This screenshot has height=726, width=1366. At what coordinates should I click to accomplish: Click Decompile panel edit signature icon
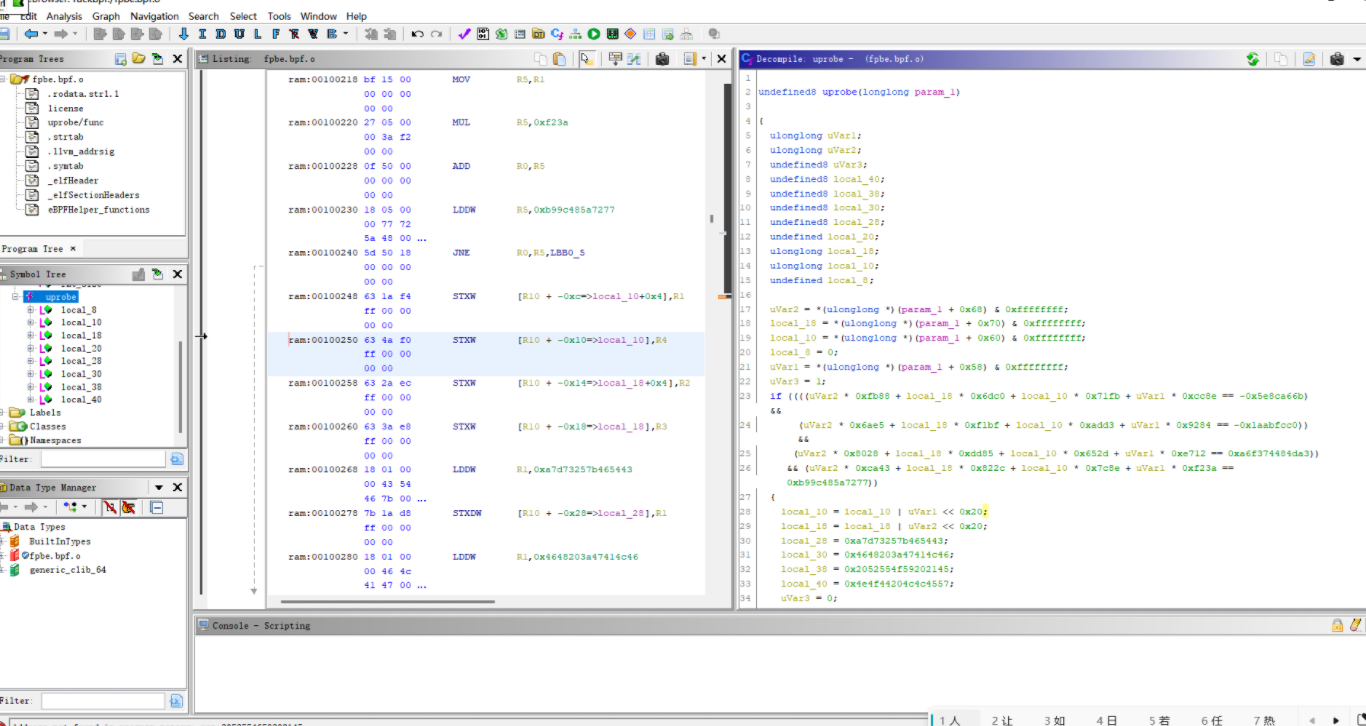[1308, 59]
